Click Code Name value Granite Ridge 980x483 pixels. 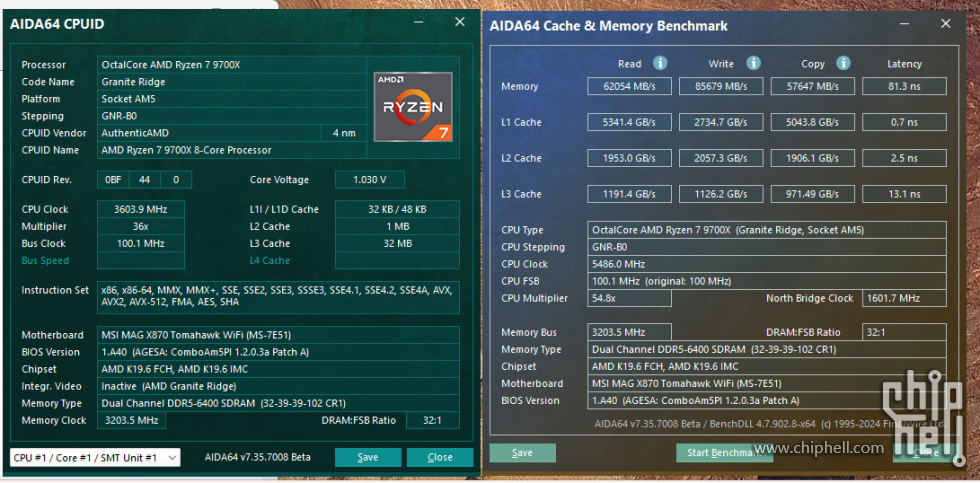tap(232, 82)
